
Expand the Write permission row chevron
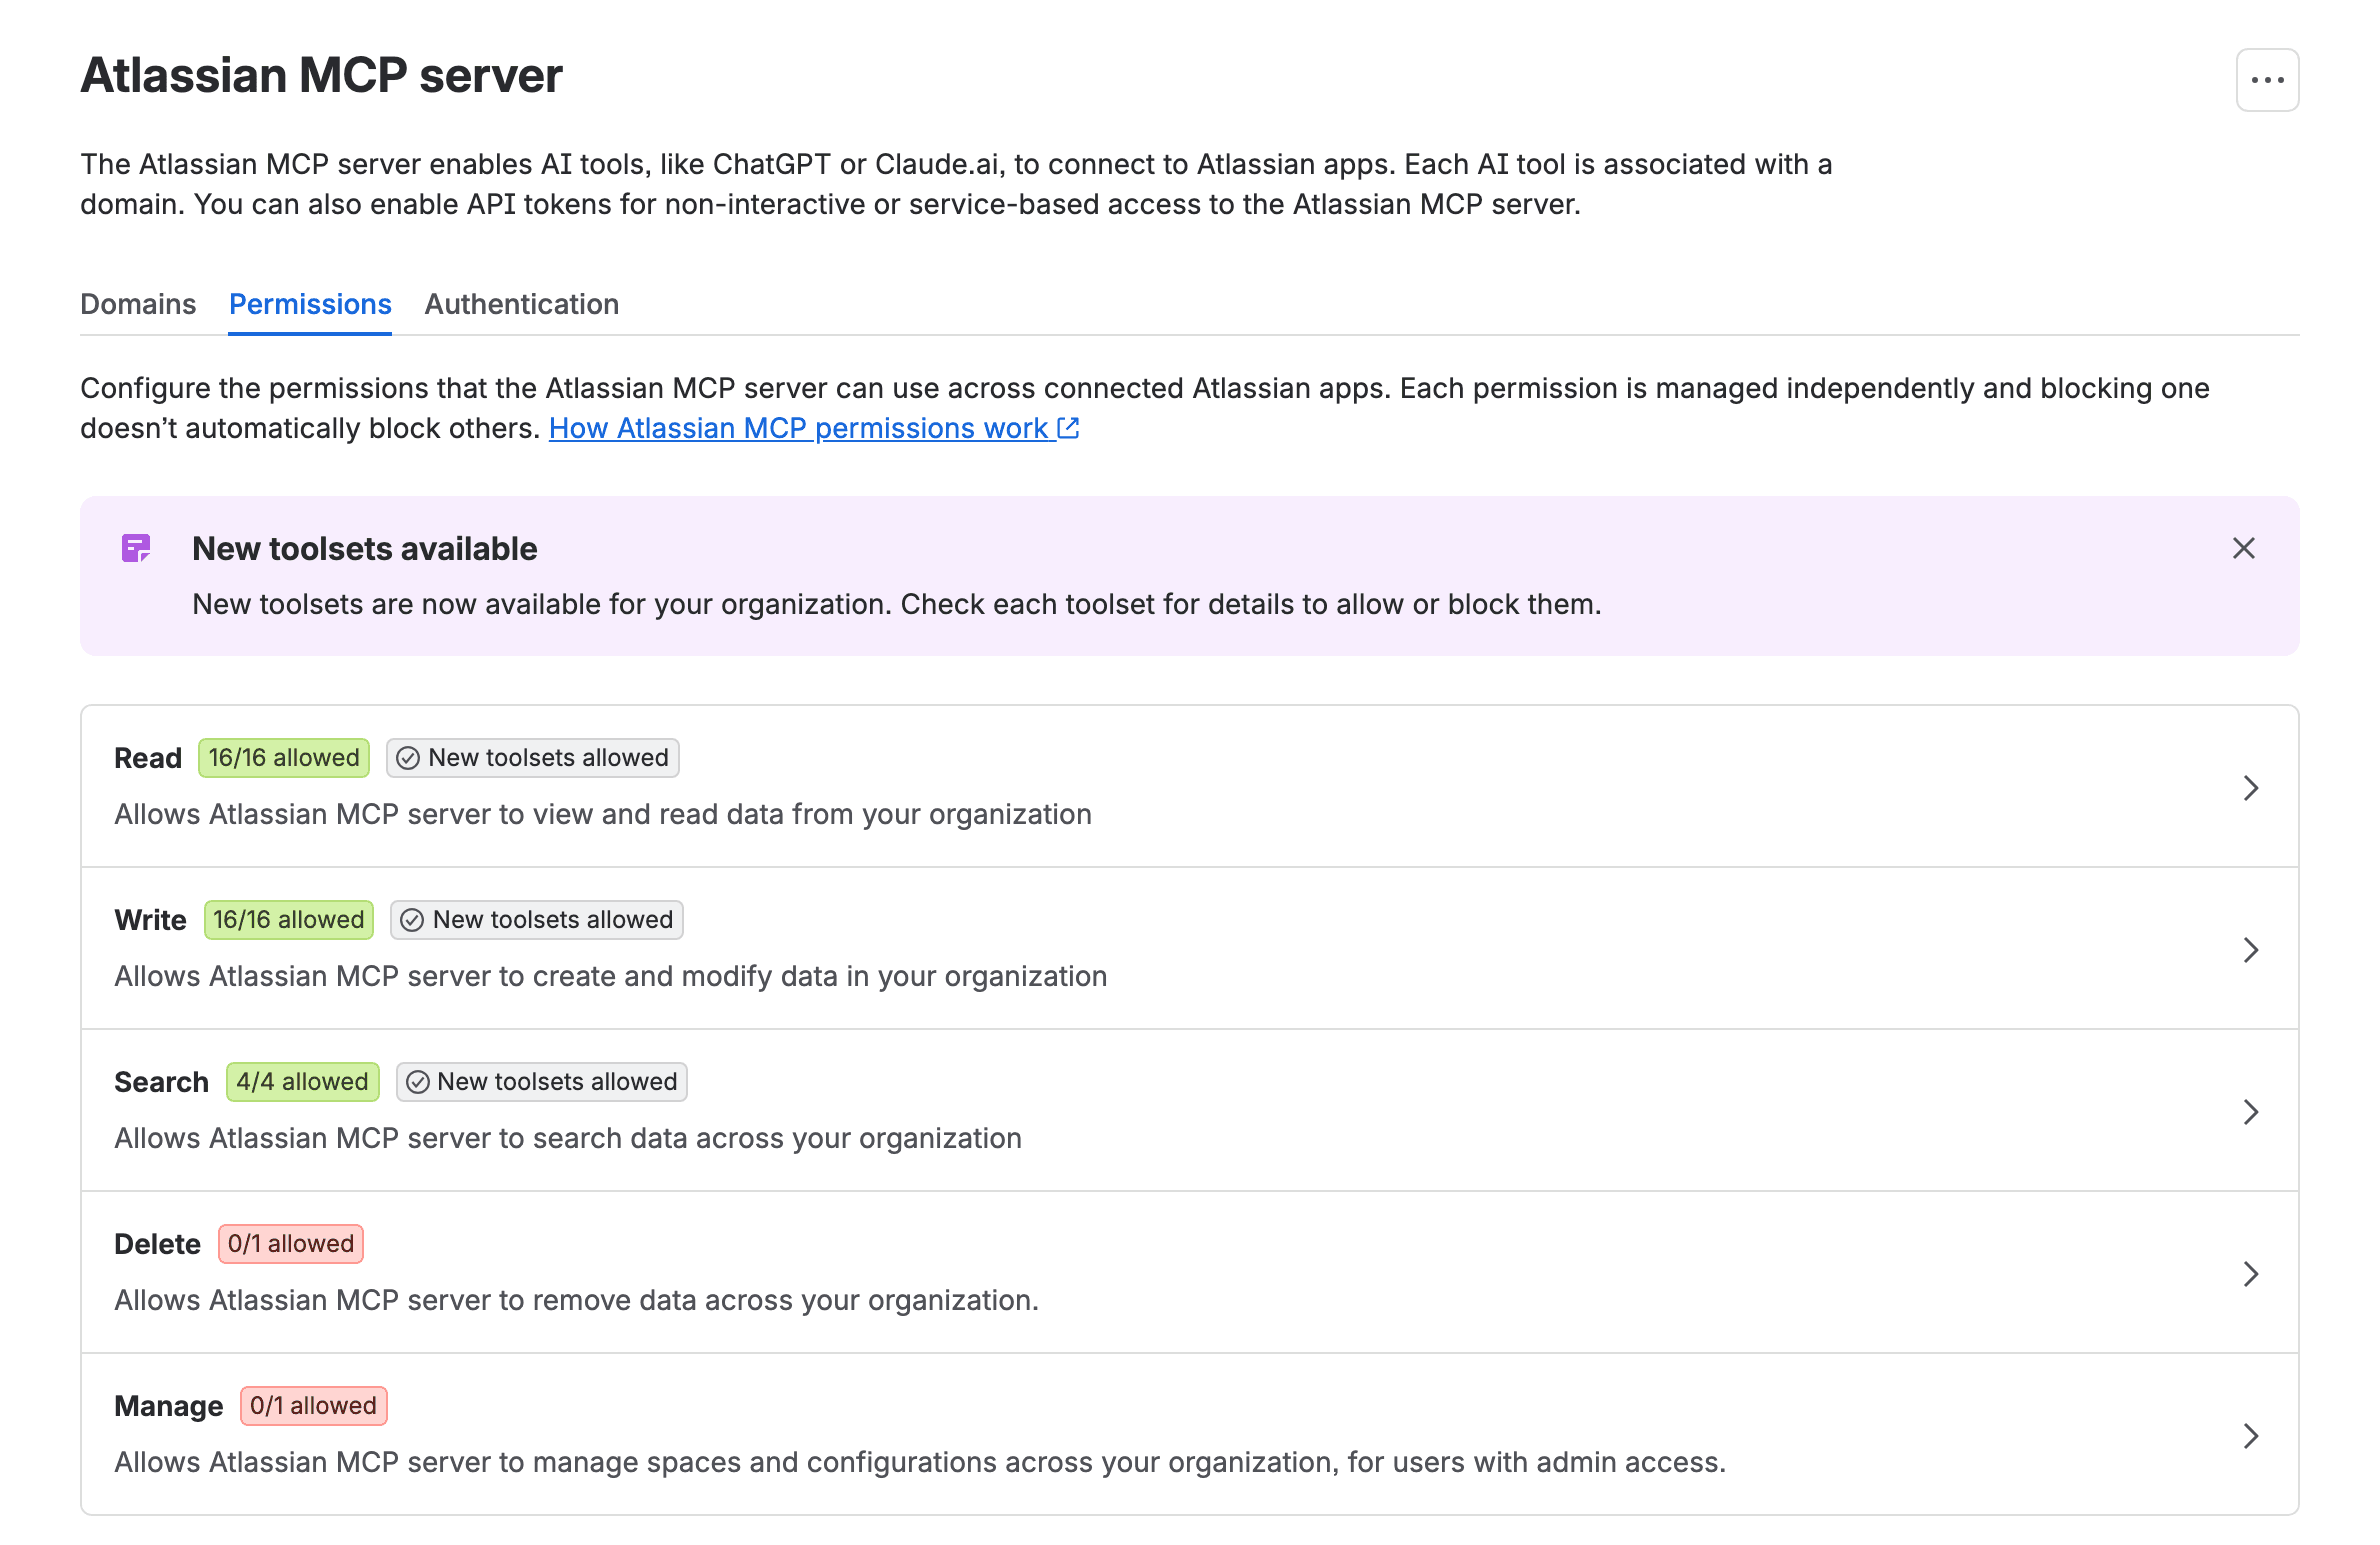pos(2250,950)
